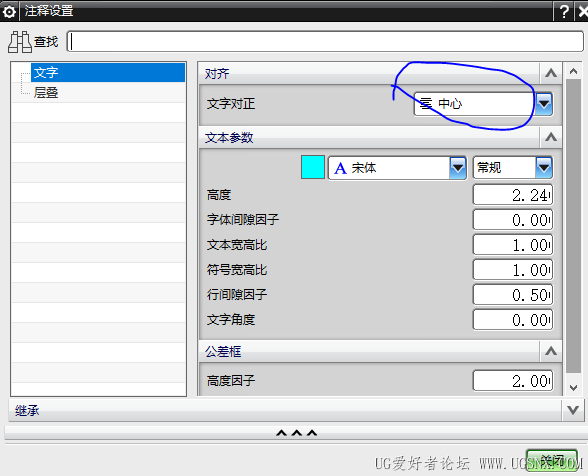
Task: Click the binoculars find icon
Action: (x=20, y=42)
